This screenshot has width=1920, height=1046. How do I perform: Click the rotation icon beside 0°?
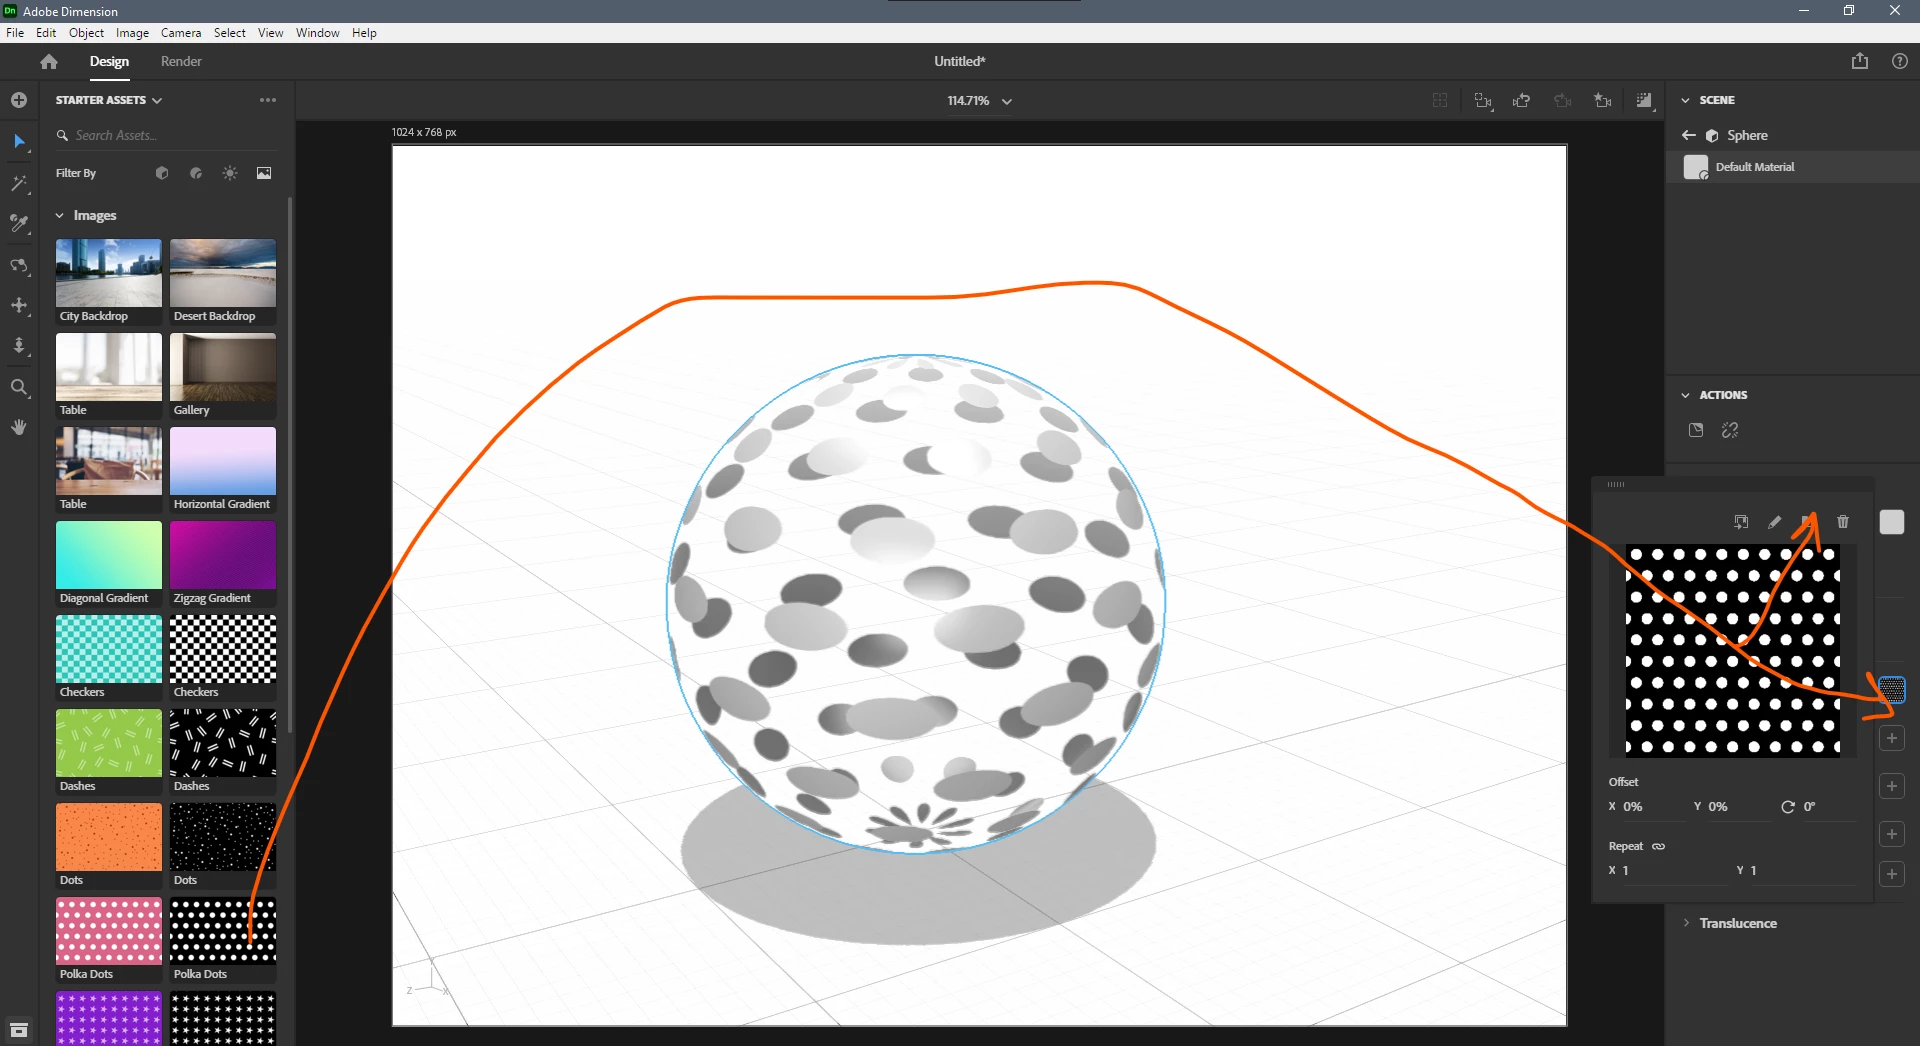[x=1787, y=807]
